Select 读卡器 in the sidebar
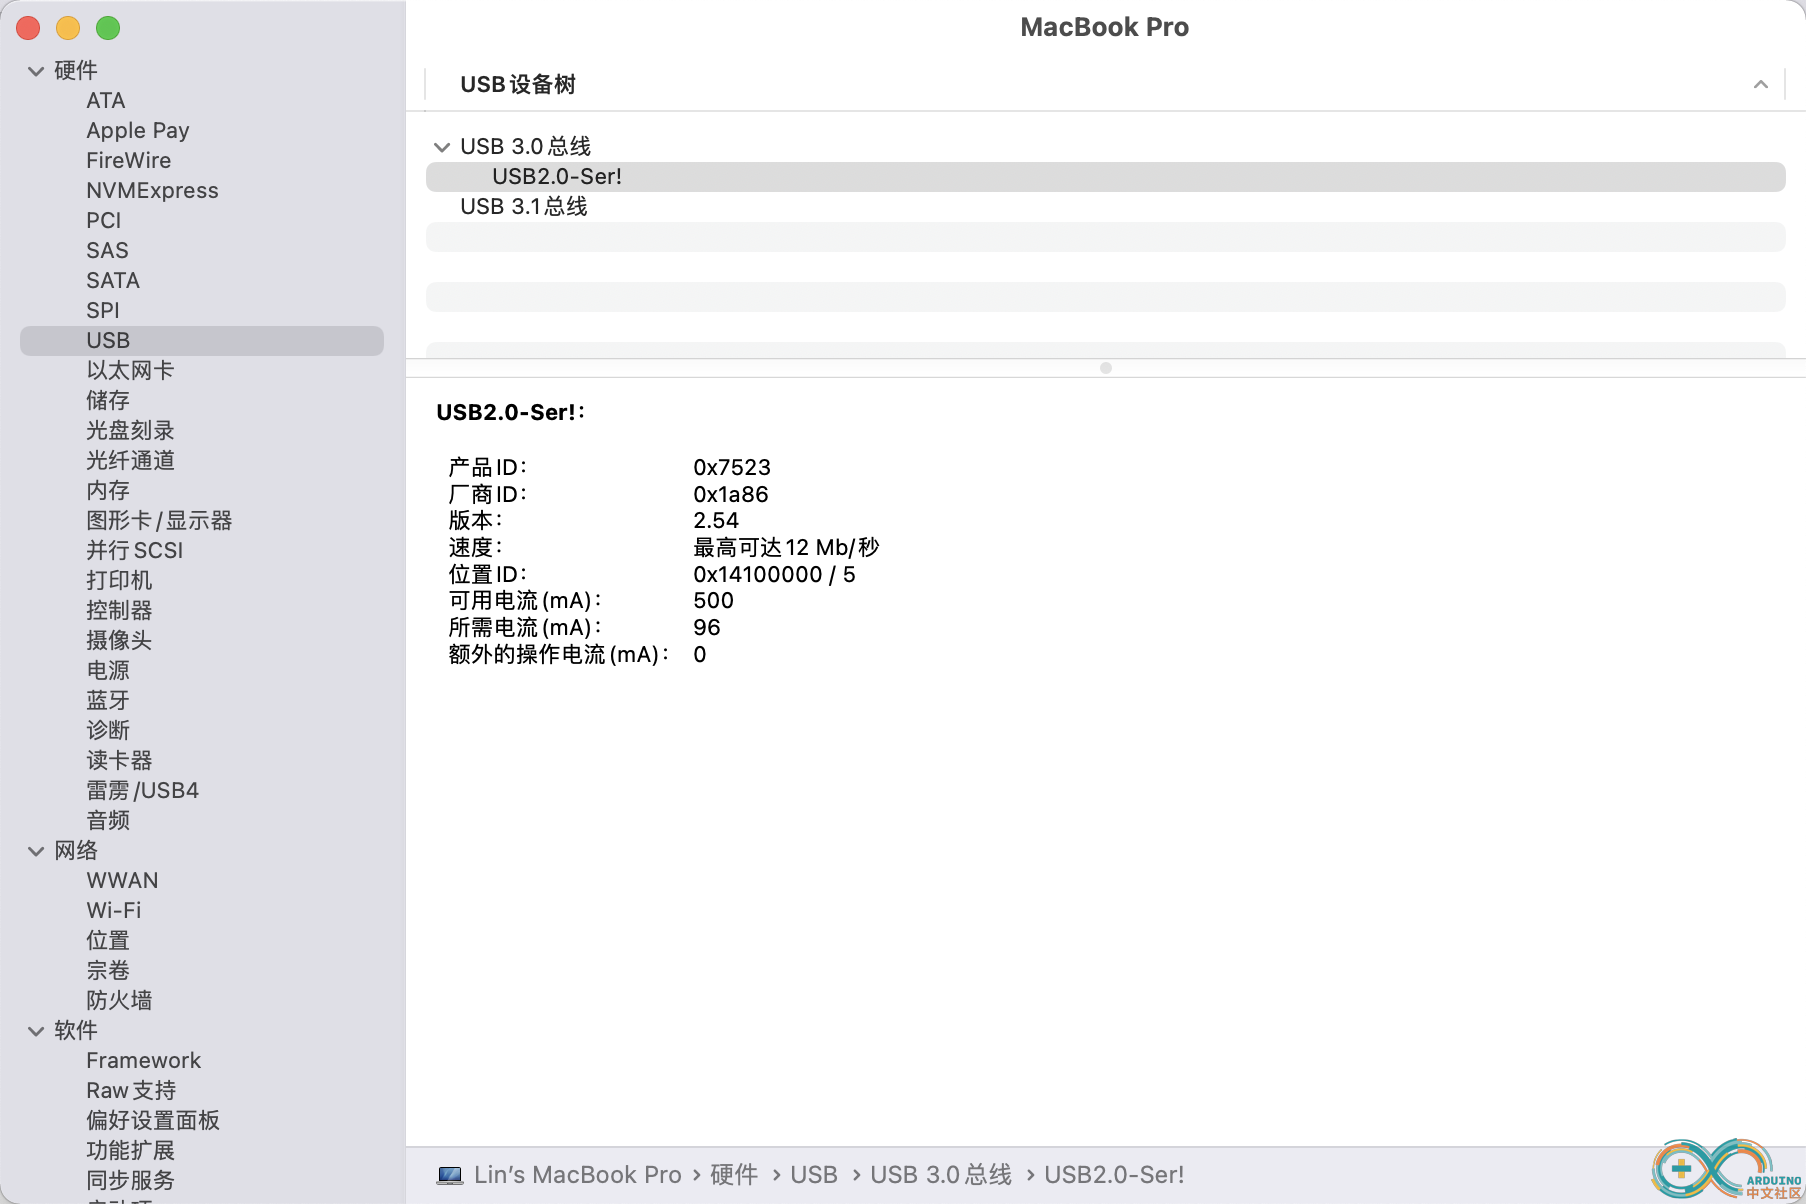Viewport: 1806px width, 1204px height. pos(119,761)
